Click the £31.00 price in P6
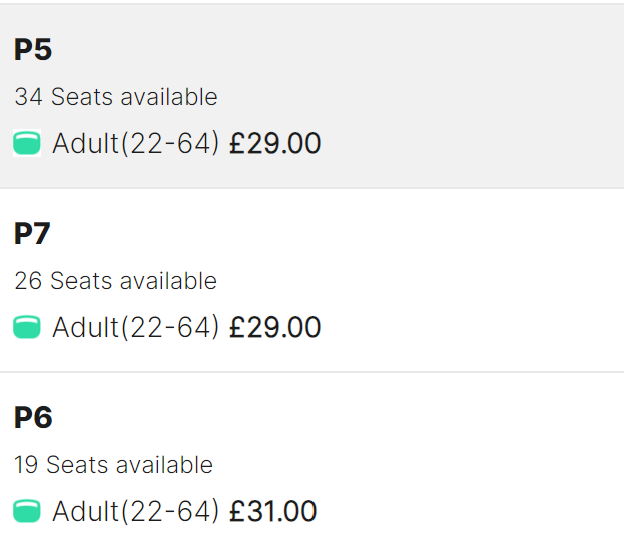The height and width of the screenshot is (550, 624). coord(273,511)
